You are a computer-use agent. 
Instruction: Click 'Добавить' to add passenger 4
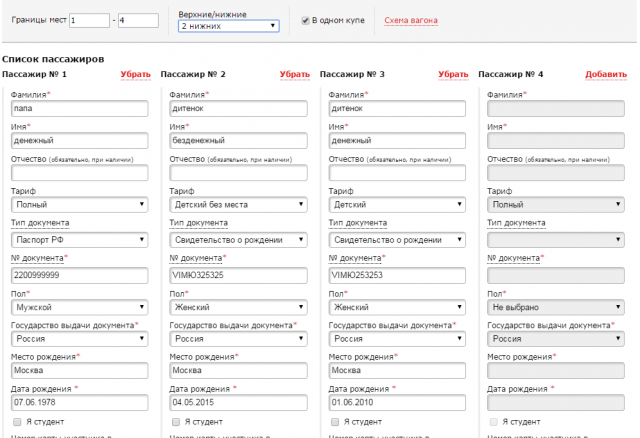[605, 75]
